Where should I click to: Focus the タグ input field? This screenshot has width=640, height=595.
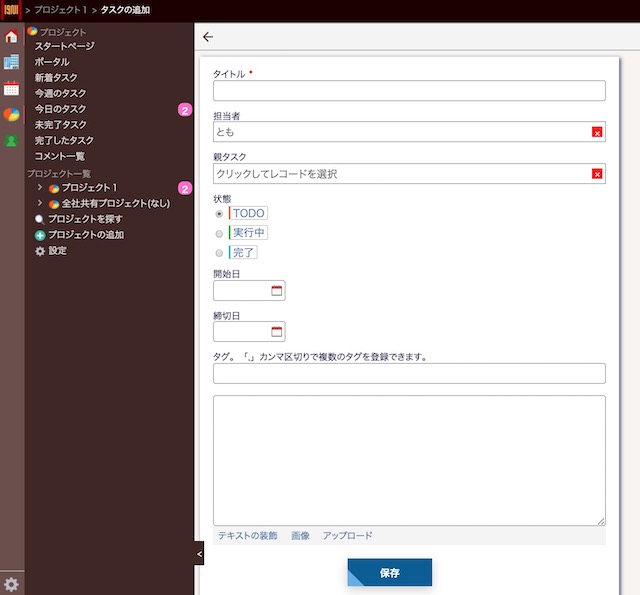tap(409, 373)
